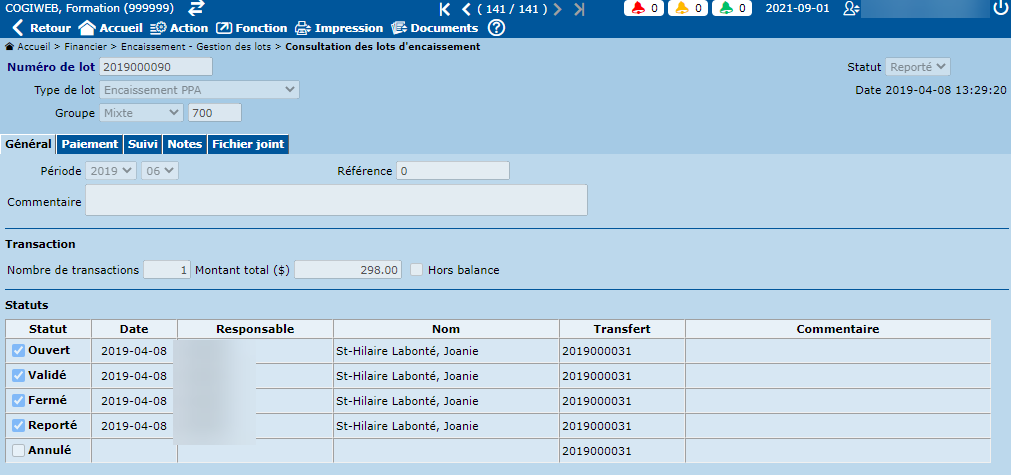Click the Impression printer icon

pyautogui.click(x=302, y=28)
